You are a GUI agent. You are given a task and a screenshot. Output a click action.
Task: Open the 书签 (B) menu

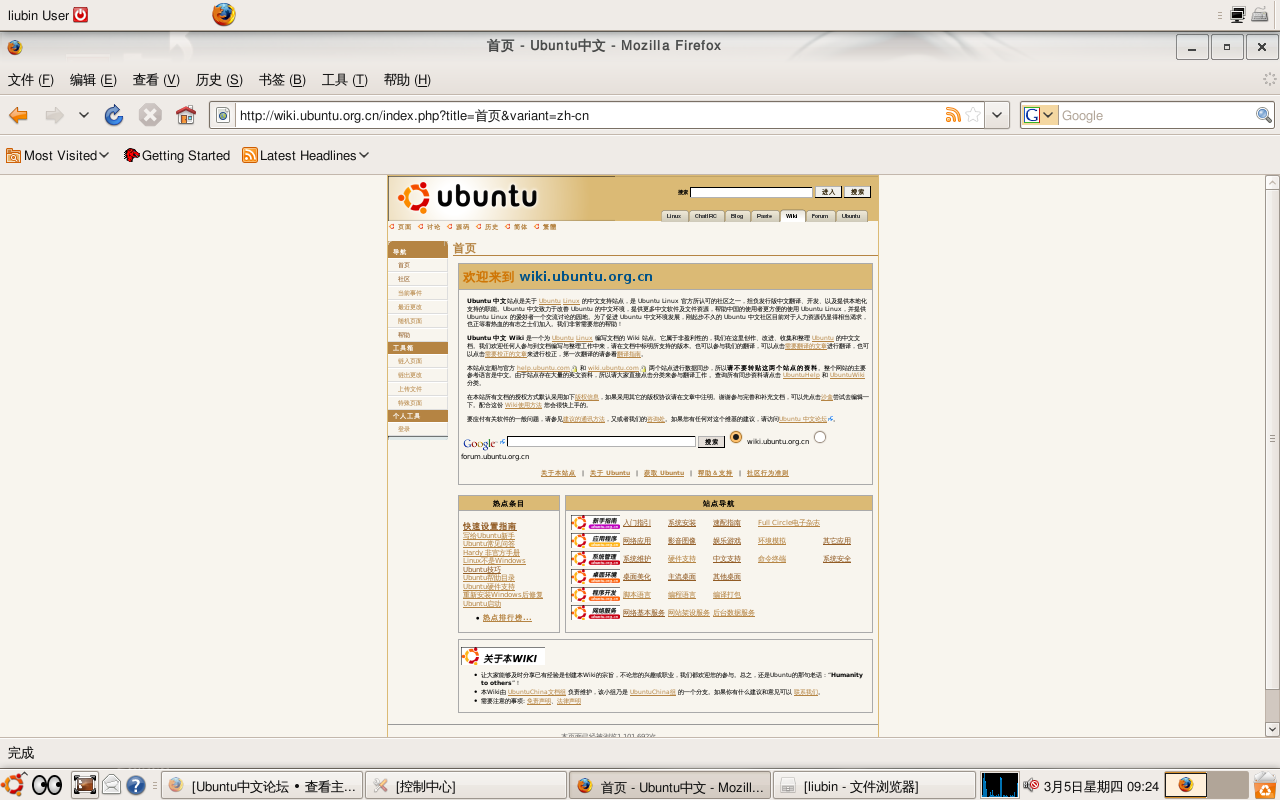click(x=282, y=80)
